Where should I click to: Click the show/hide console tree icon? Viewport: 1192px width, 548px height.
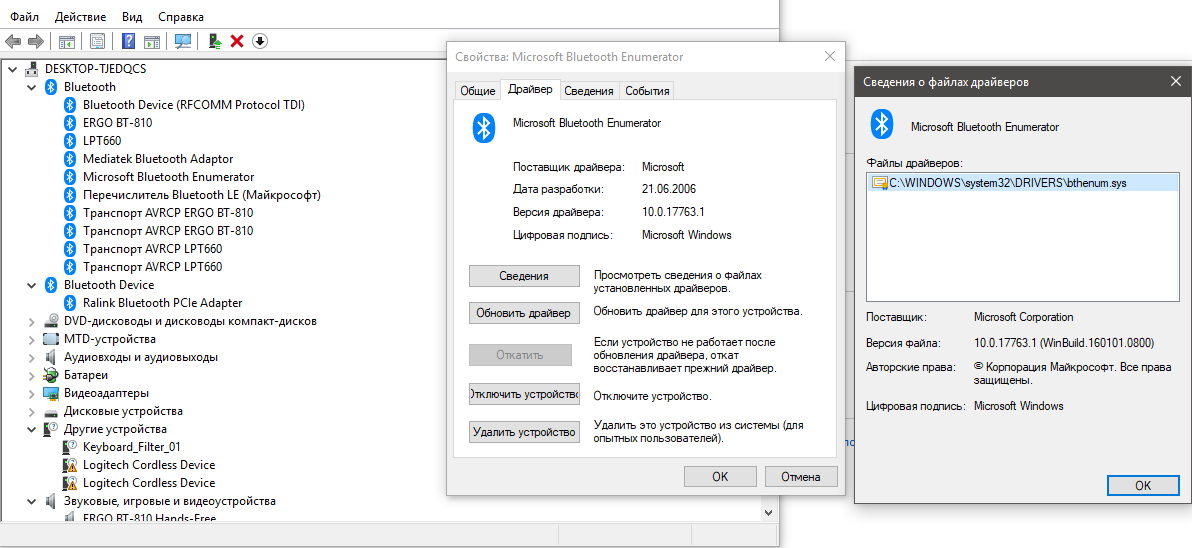67,41
